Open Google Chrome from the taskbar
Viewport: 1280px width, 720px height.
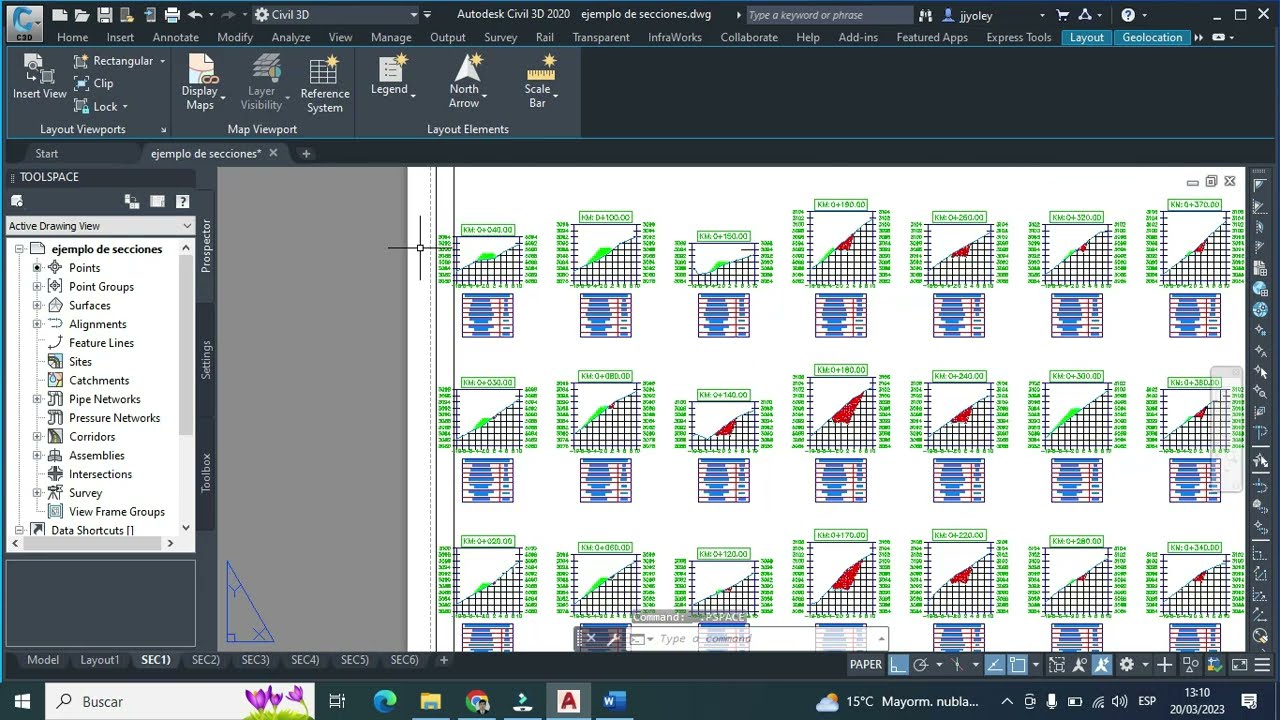(x=477, y=701)
